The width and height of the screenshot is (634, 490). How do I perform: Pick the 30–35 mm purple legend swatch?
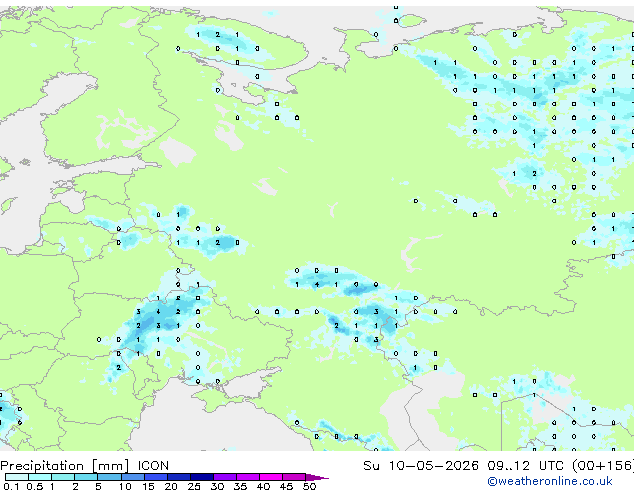(x=224, y=477)
